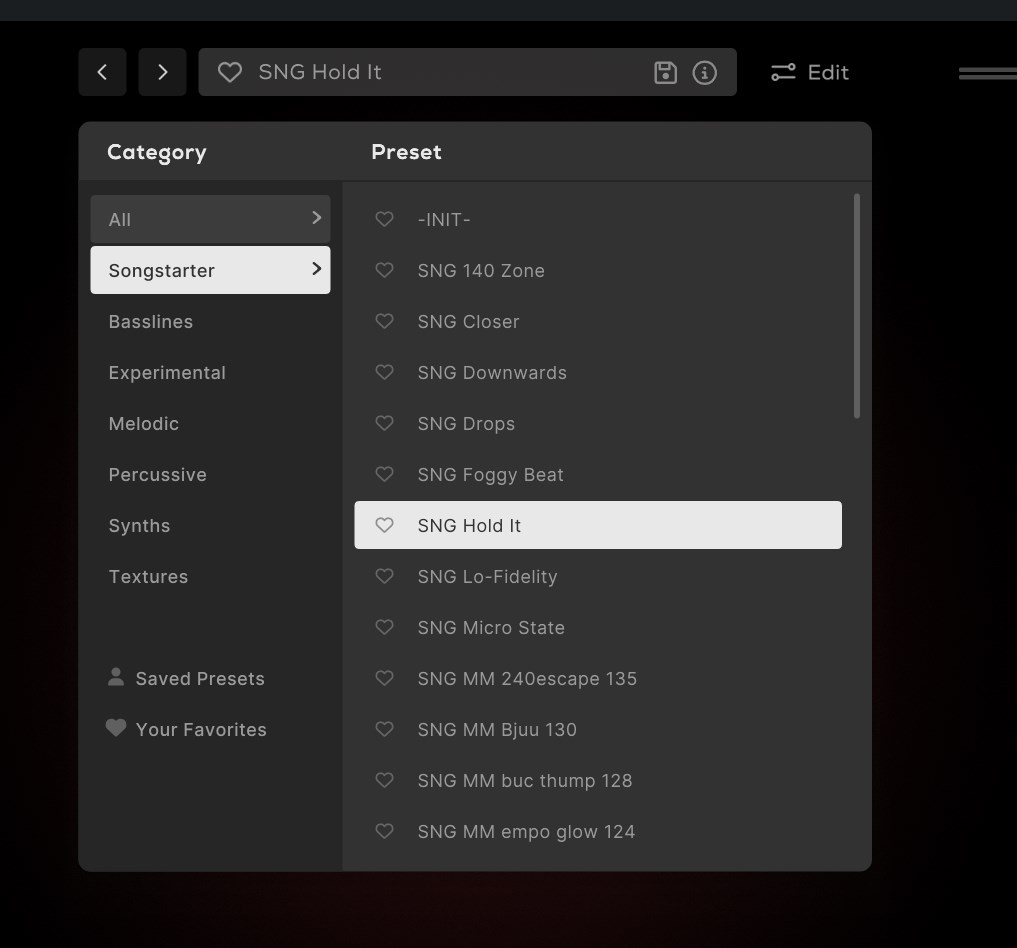Open the preset info icon
This screenshot has height=948, width=1017.
[705, 72]
